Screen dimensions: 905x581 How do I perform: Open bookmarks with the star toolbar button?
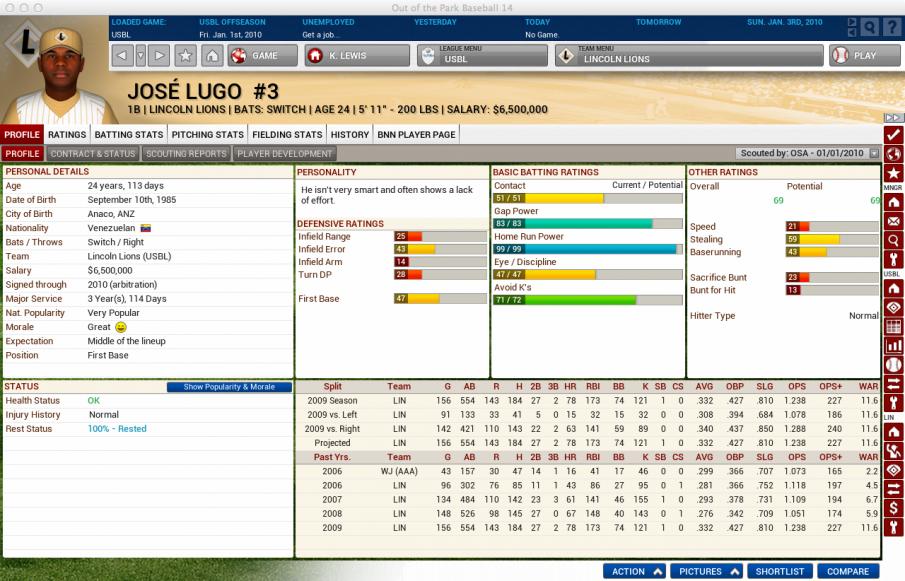185,55
